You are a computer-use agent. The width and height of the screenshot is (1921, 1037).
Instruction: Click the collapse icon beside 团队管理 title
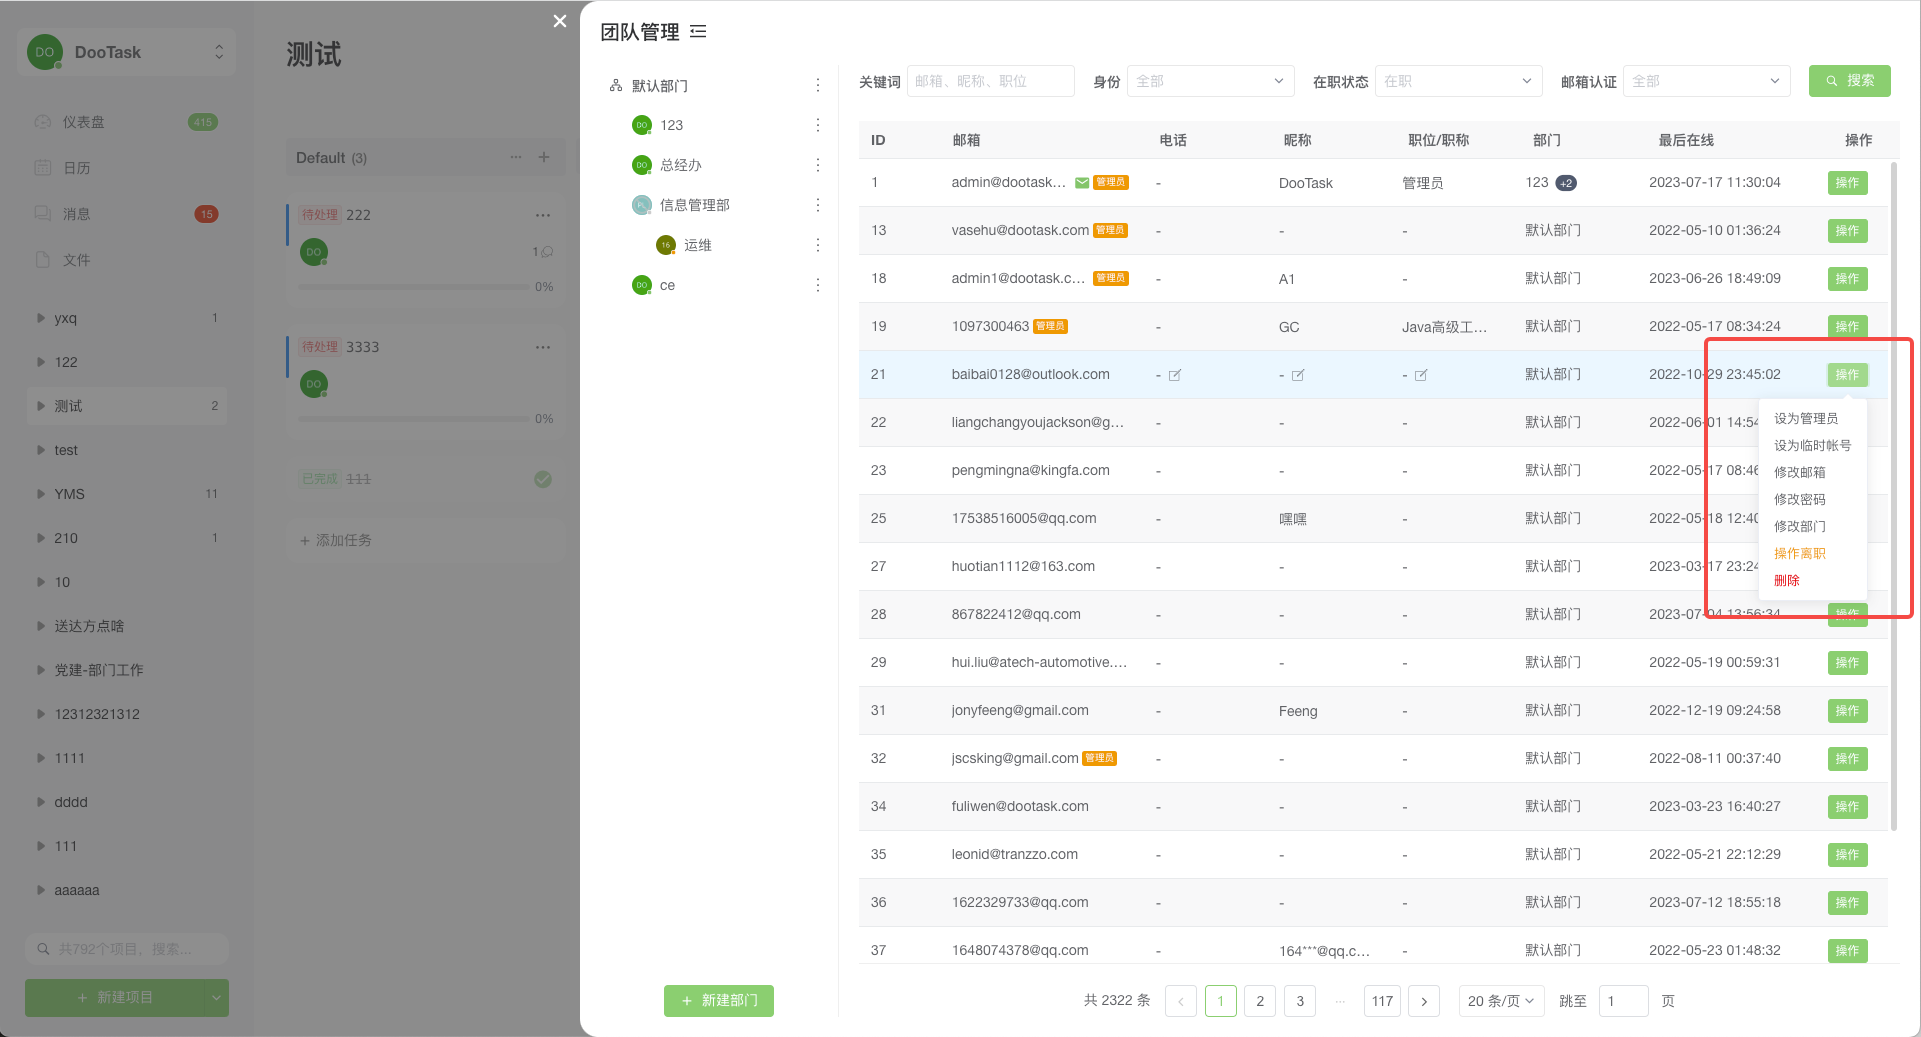pyautogui.click(x=698, y=32)
